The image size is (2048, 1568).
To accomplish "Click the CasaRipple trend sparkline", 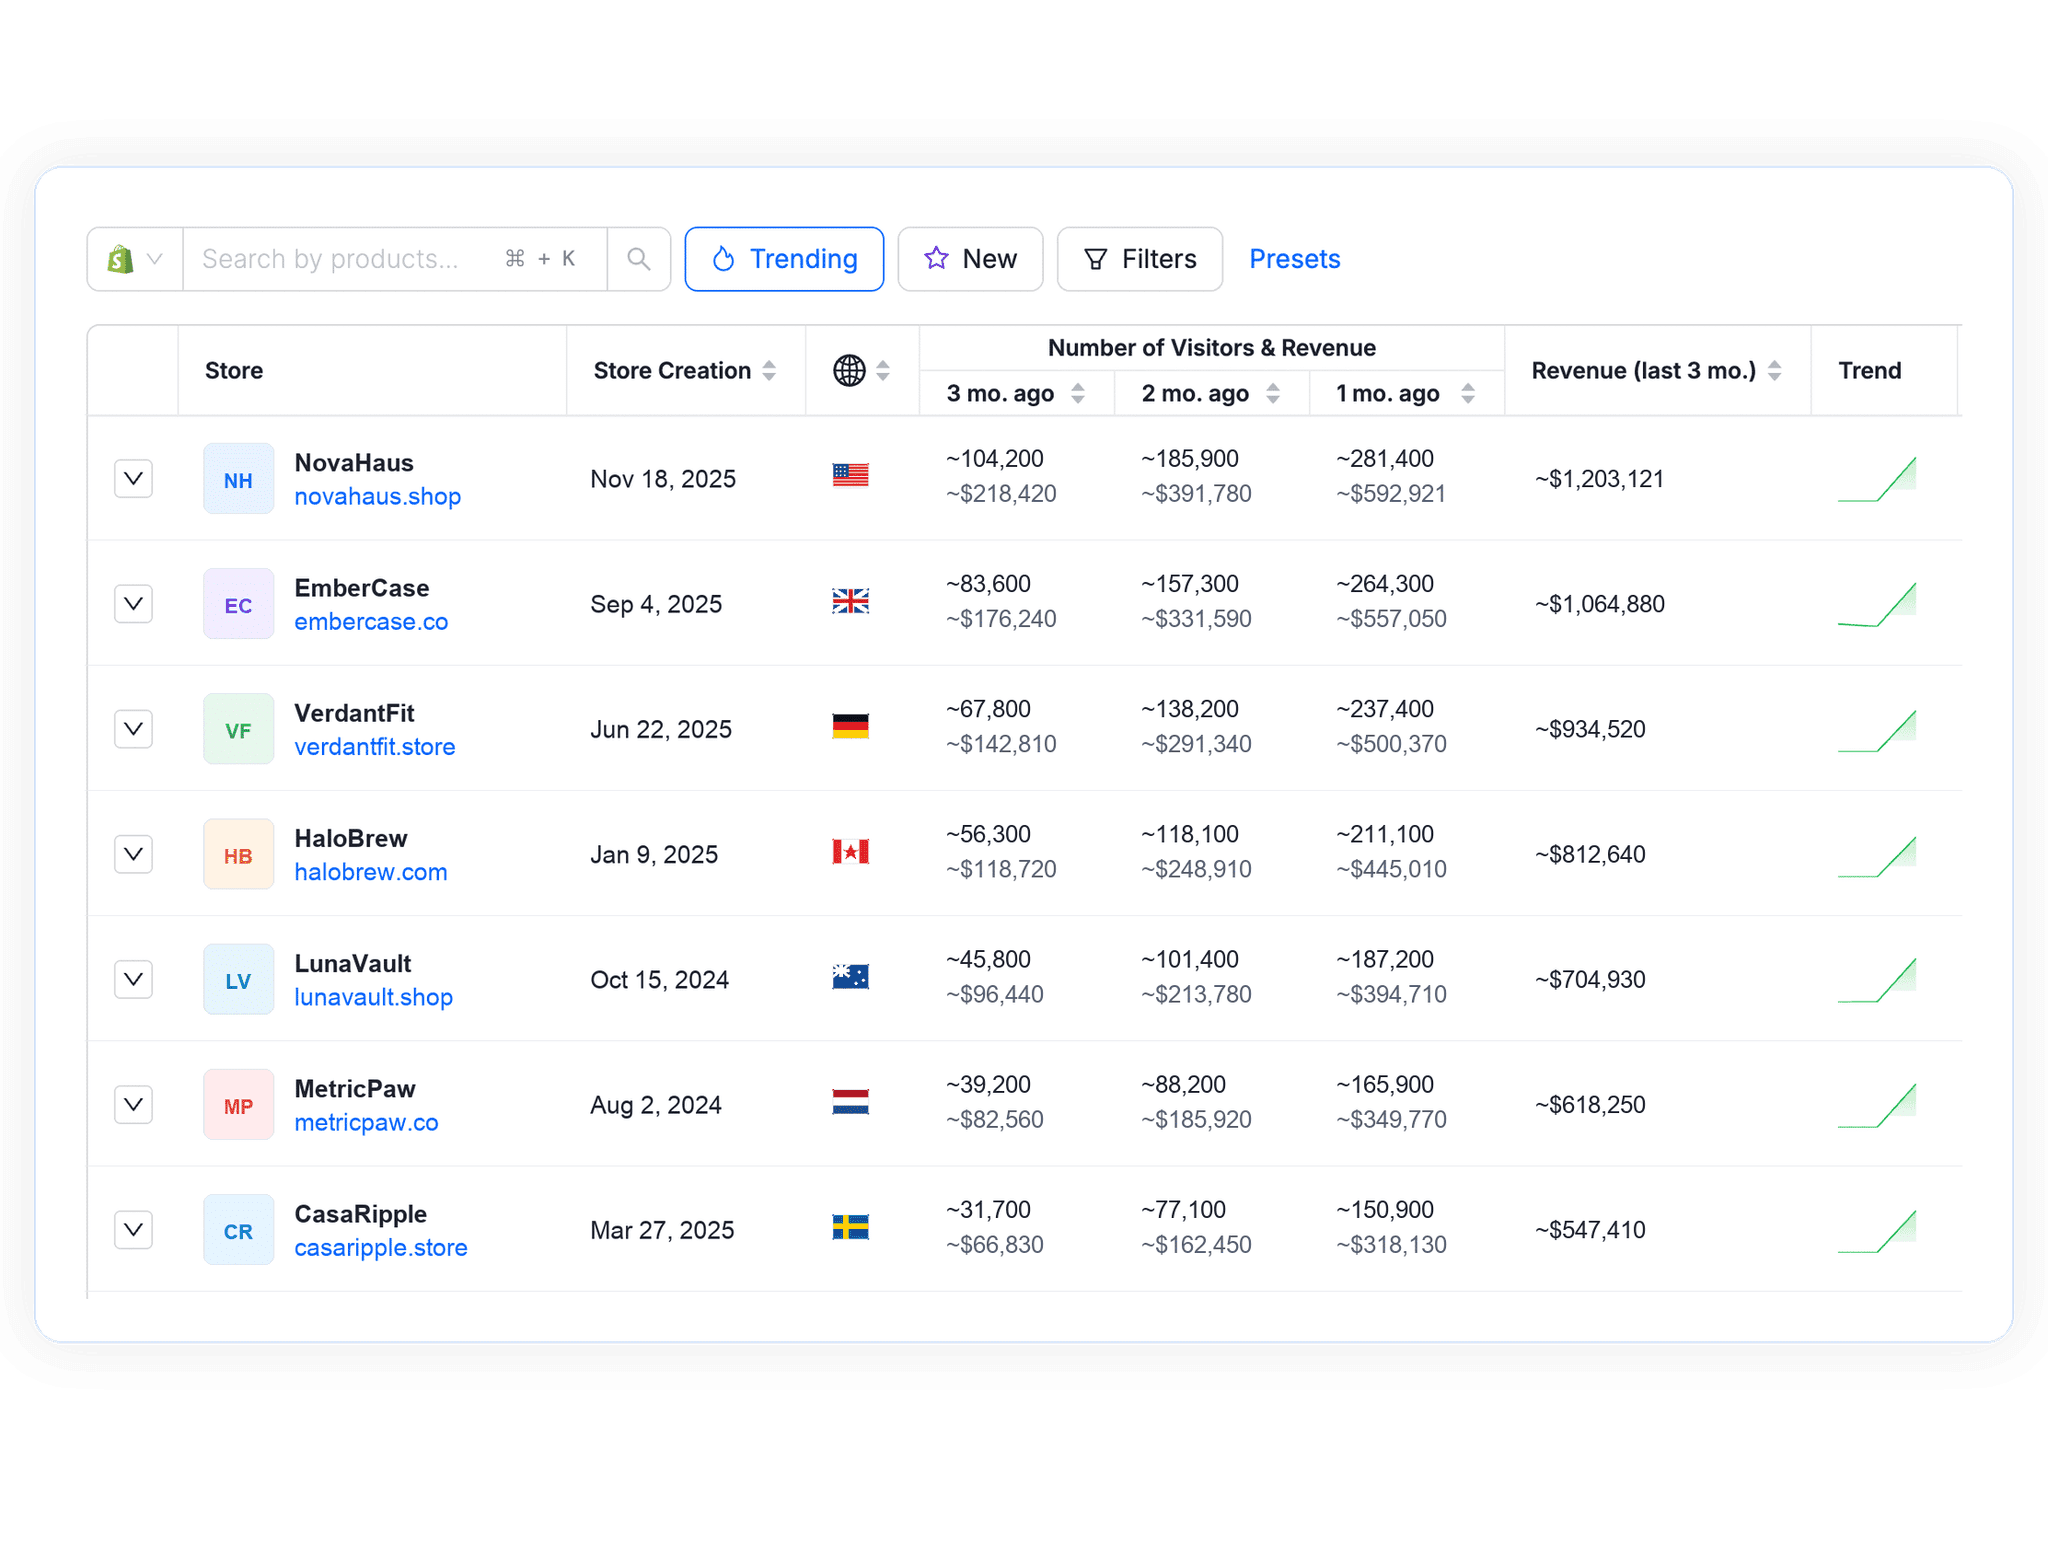I will pos(1877,1230).
